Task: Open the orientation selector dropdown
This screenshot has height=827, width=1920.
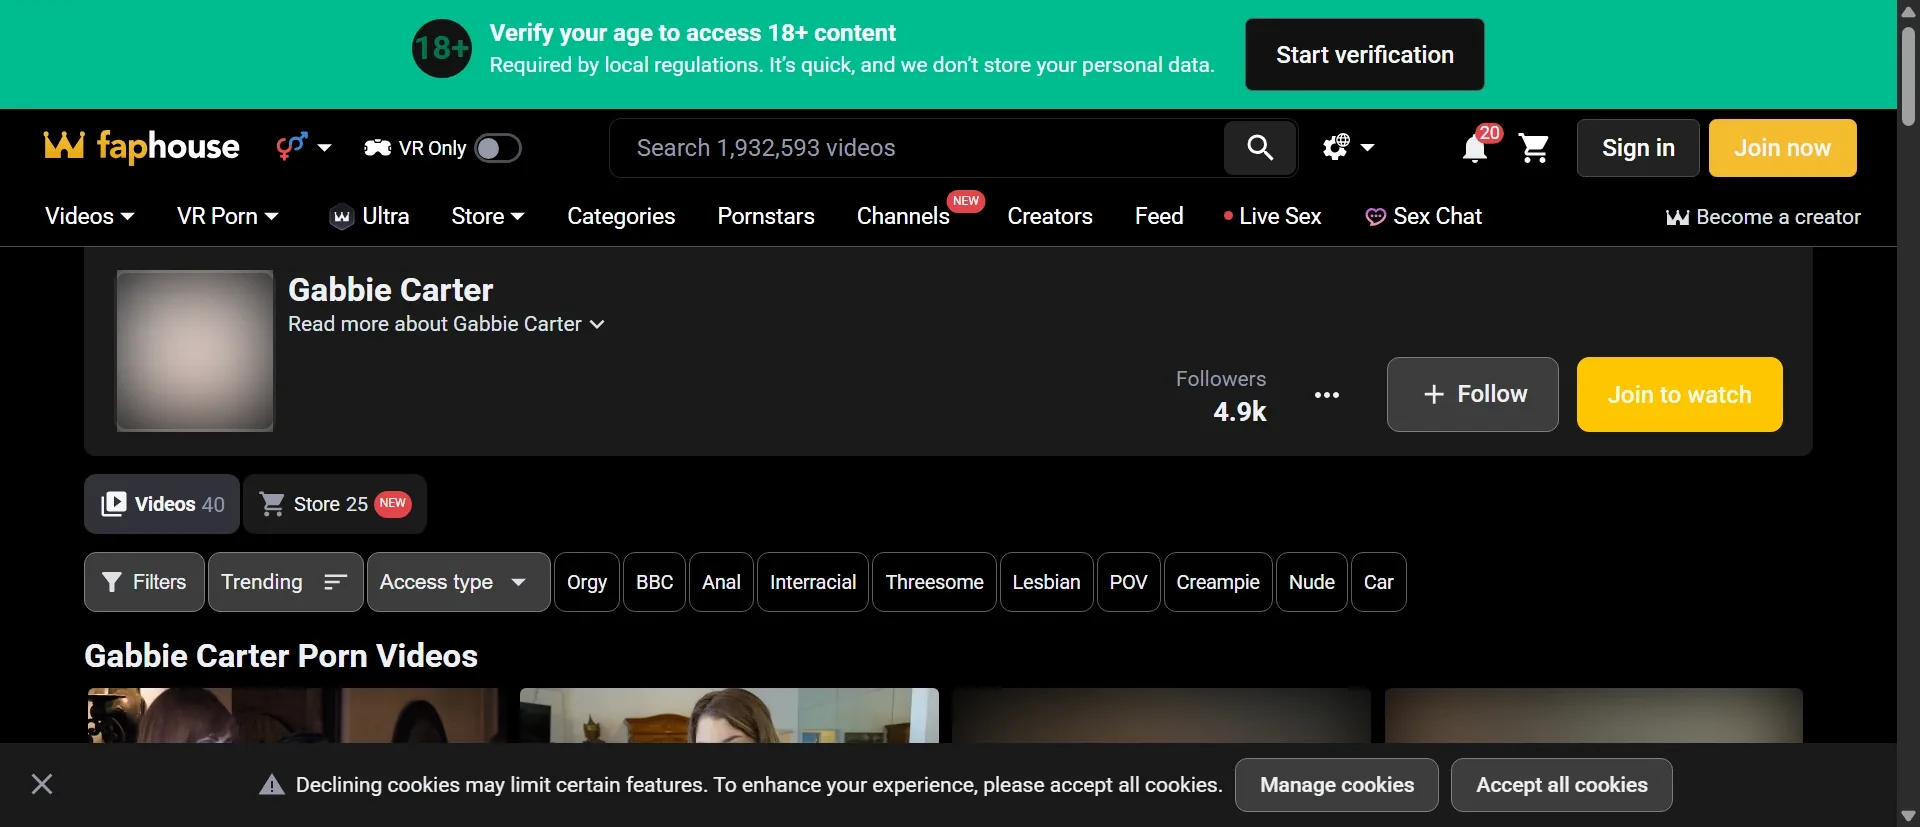Action: point(304,147)
